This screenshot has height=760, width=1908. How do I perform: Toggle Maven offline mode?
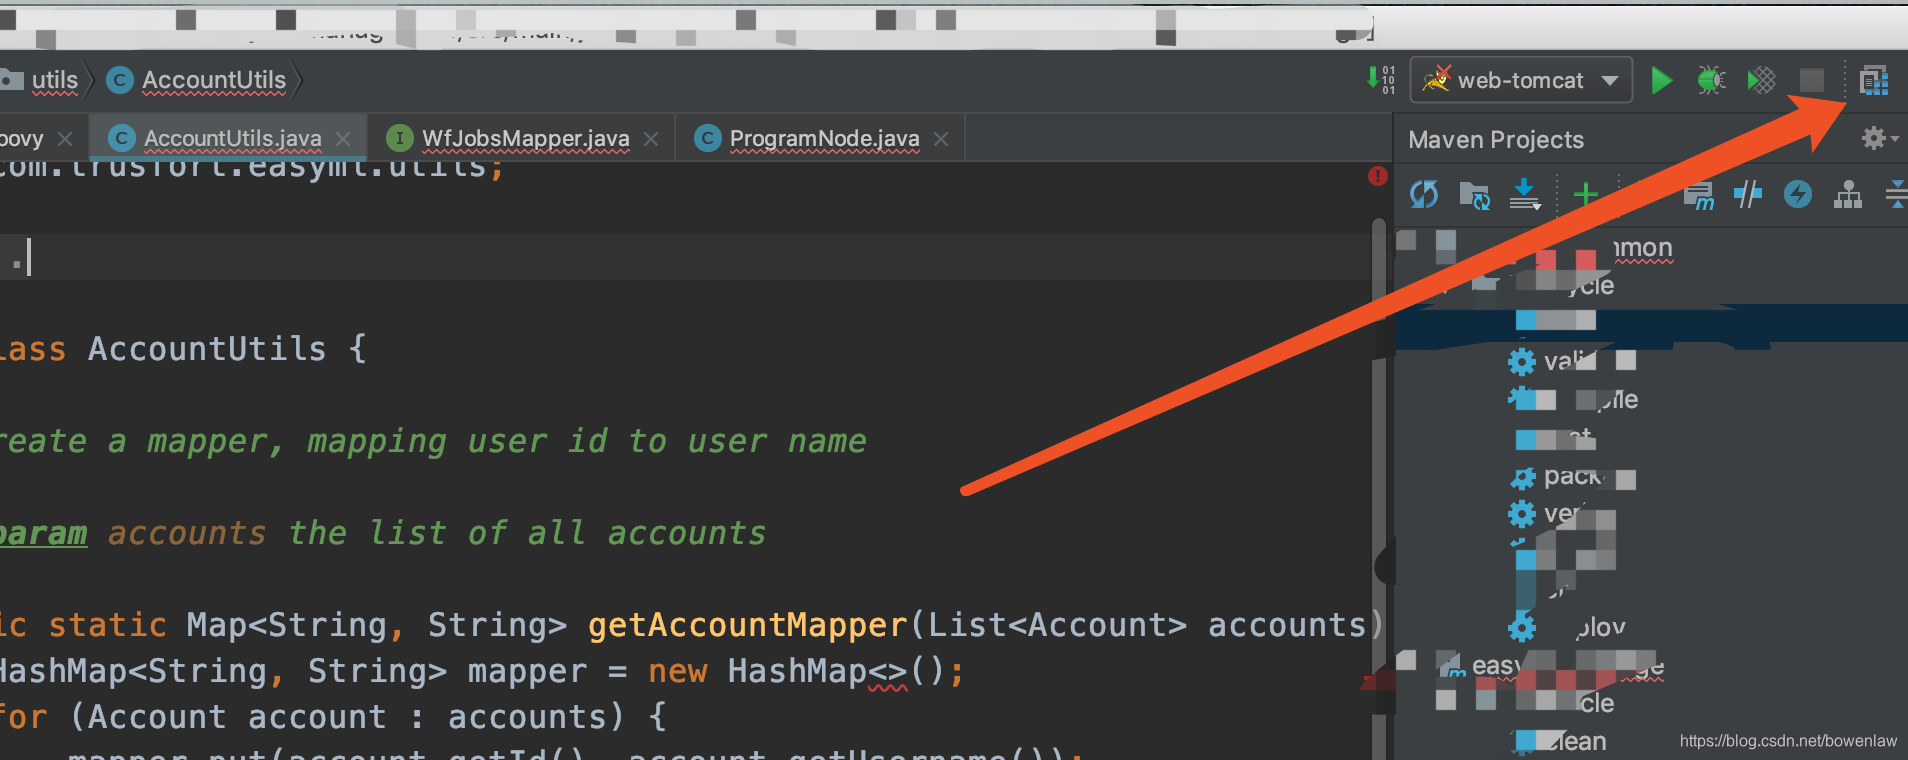(x=1747, y=194)
